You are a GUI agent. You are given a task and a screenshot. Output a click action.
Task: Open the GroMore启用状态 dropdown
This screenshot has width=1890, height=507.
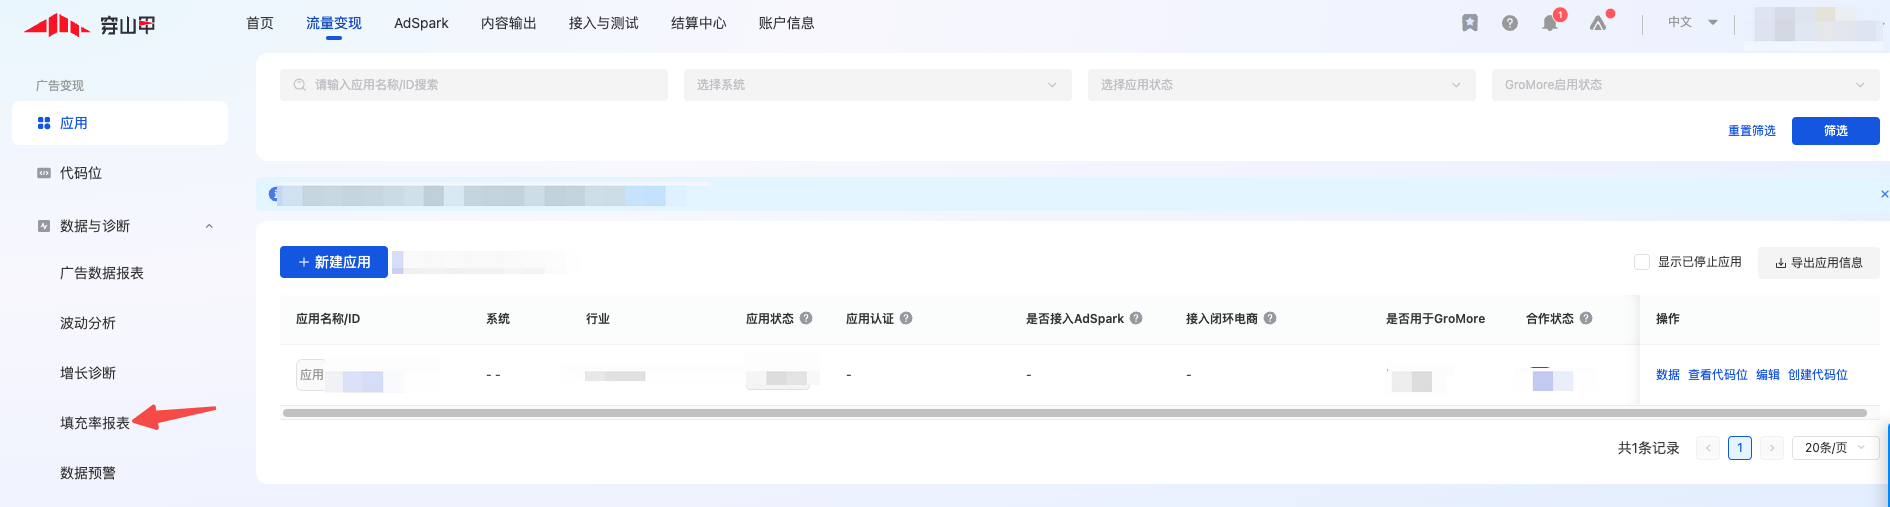(x=1685, y=85)
